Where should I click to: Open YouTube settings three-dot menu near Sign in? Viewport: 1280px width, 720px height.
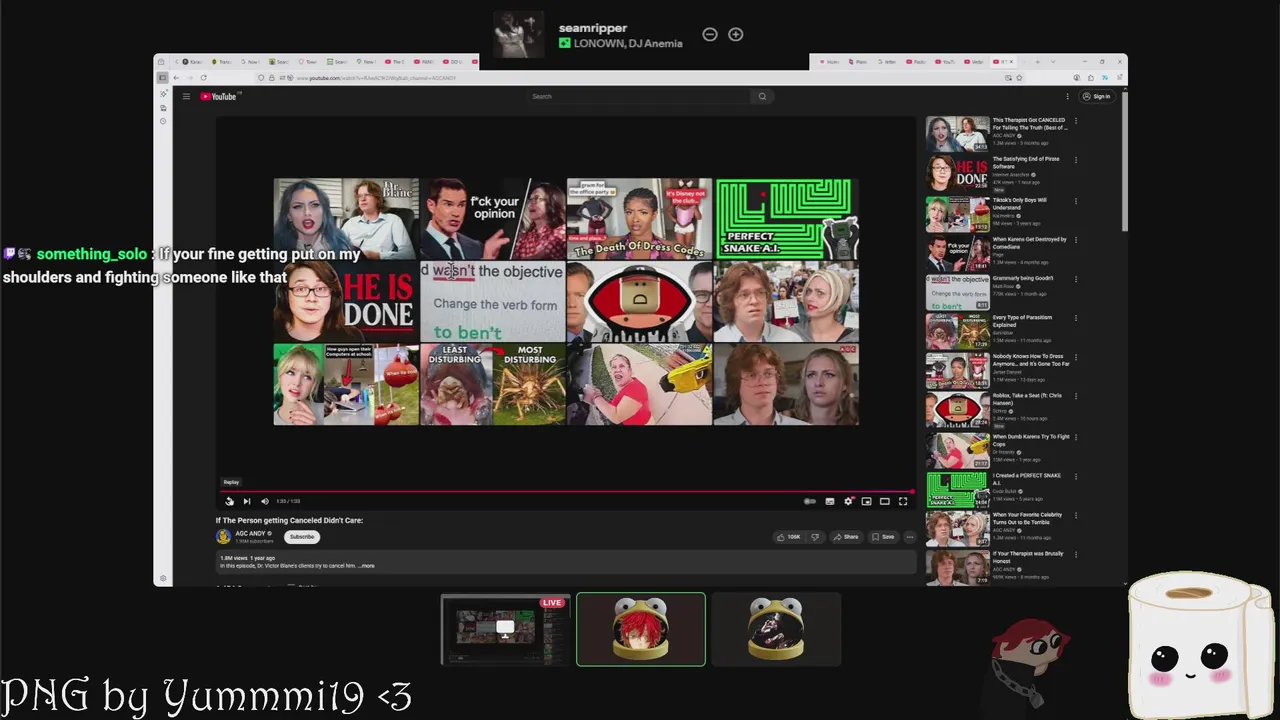coord(1068,96)
